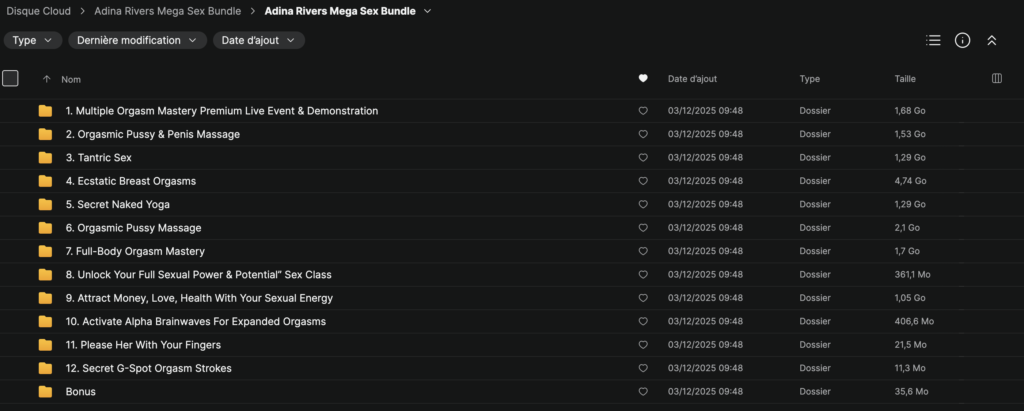Sort by the Date d'ajout column
Screen dimensions: 1024x411
pos(692,79)
